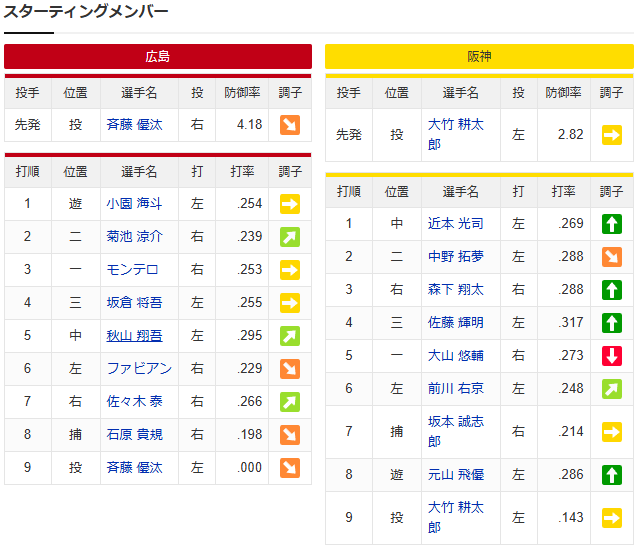Click light-green up-right arrow for 前川 右京
This screenshot has width=637, height=549.
tap(612, 389)
